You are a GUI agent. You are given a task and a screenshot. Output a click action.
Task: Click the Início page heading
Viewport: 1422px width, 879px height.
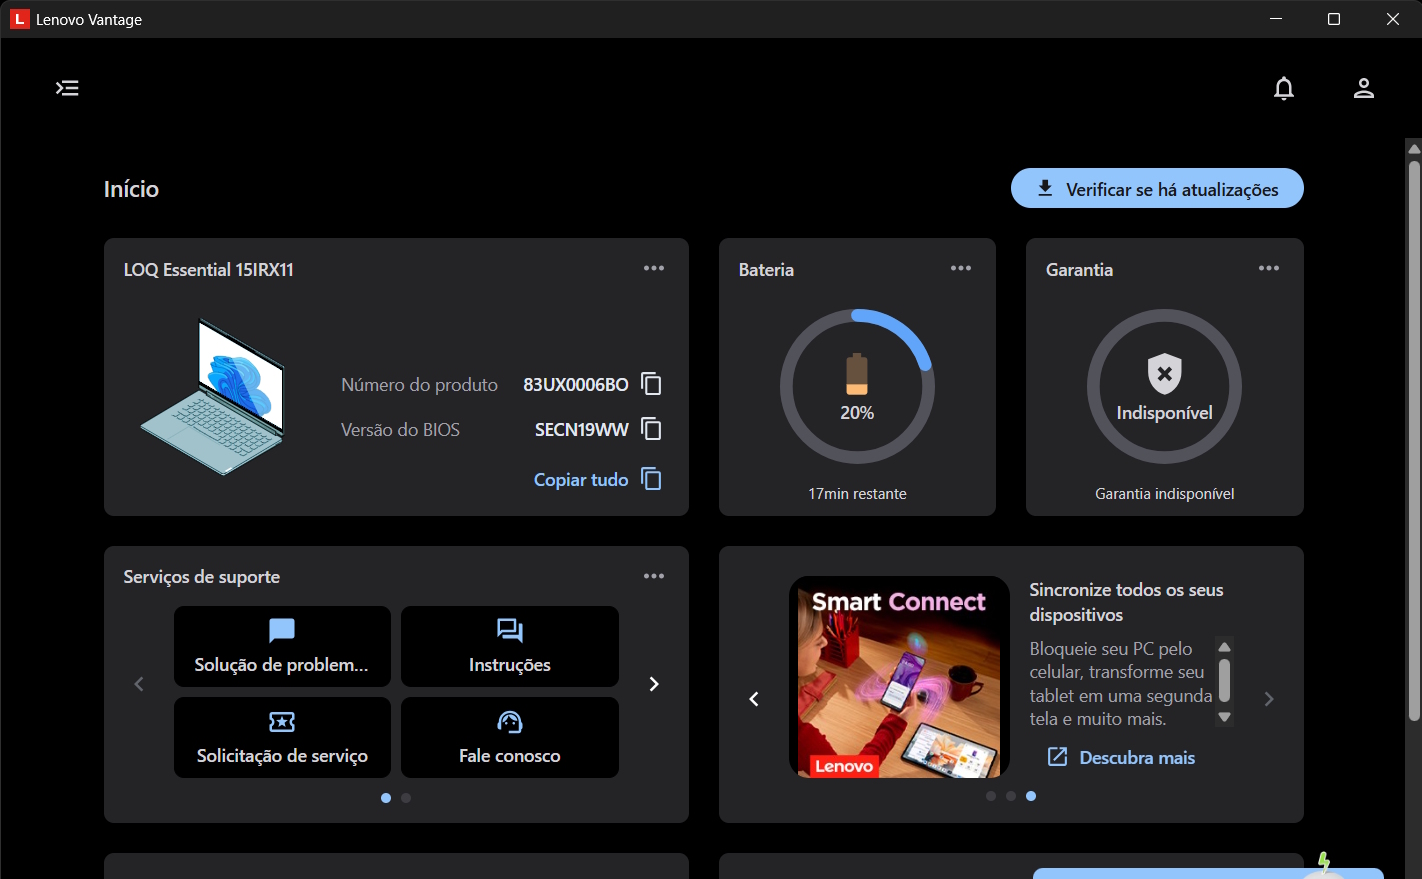pos(131,189)
